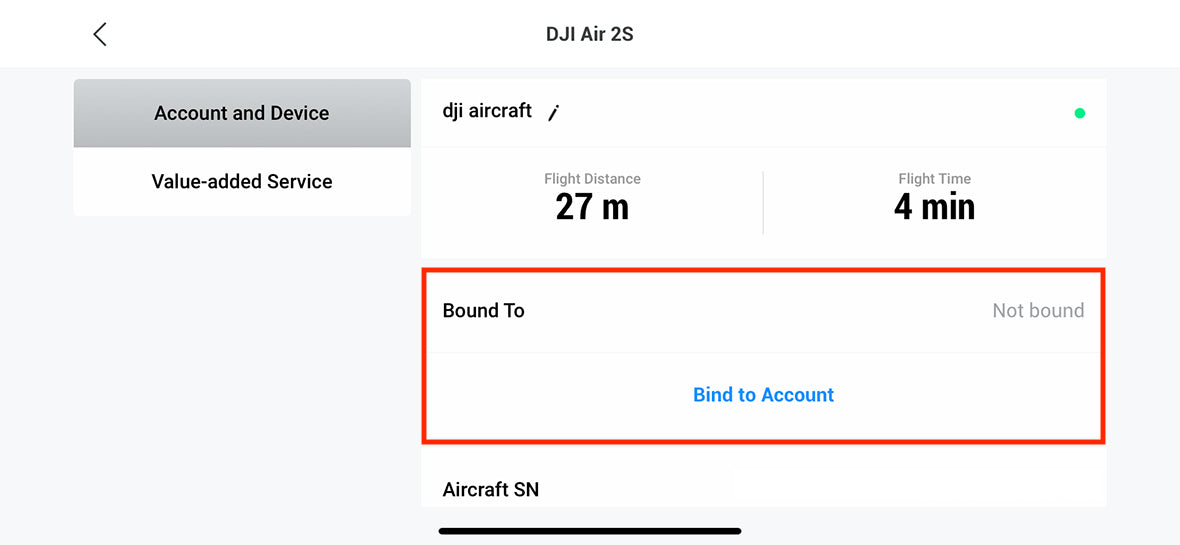
Task: Click the Flight Time label
Action: point(934,179)
